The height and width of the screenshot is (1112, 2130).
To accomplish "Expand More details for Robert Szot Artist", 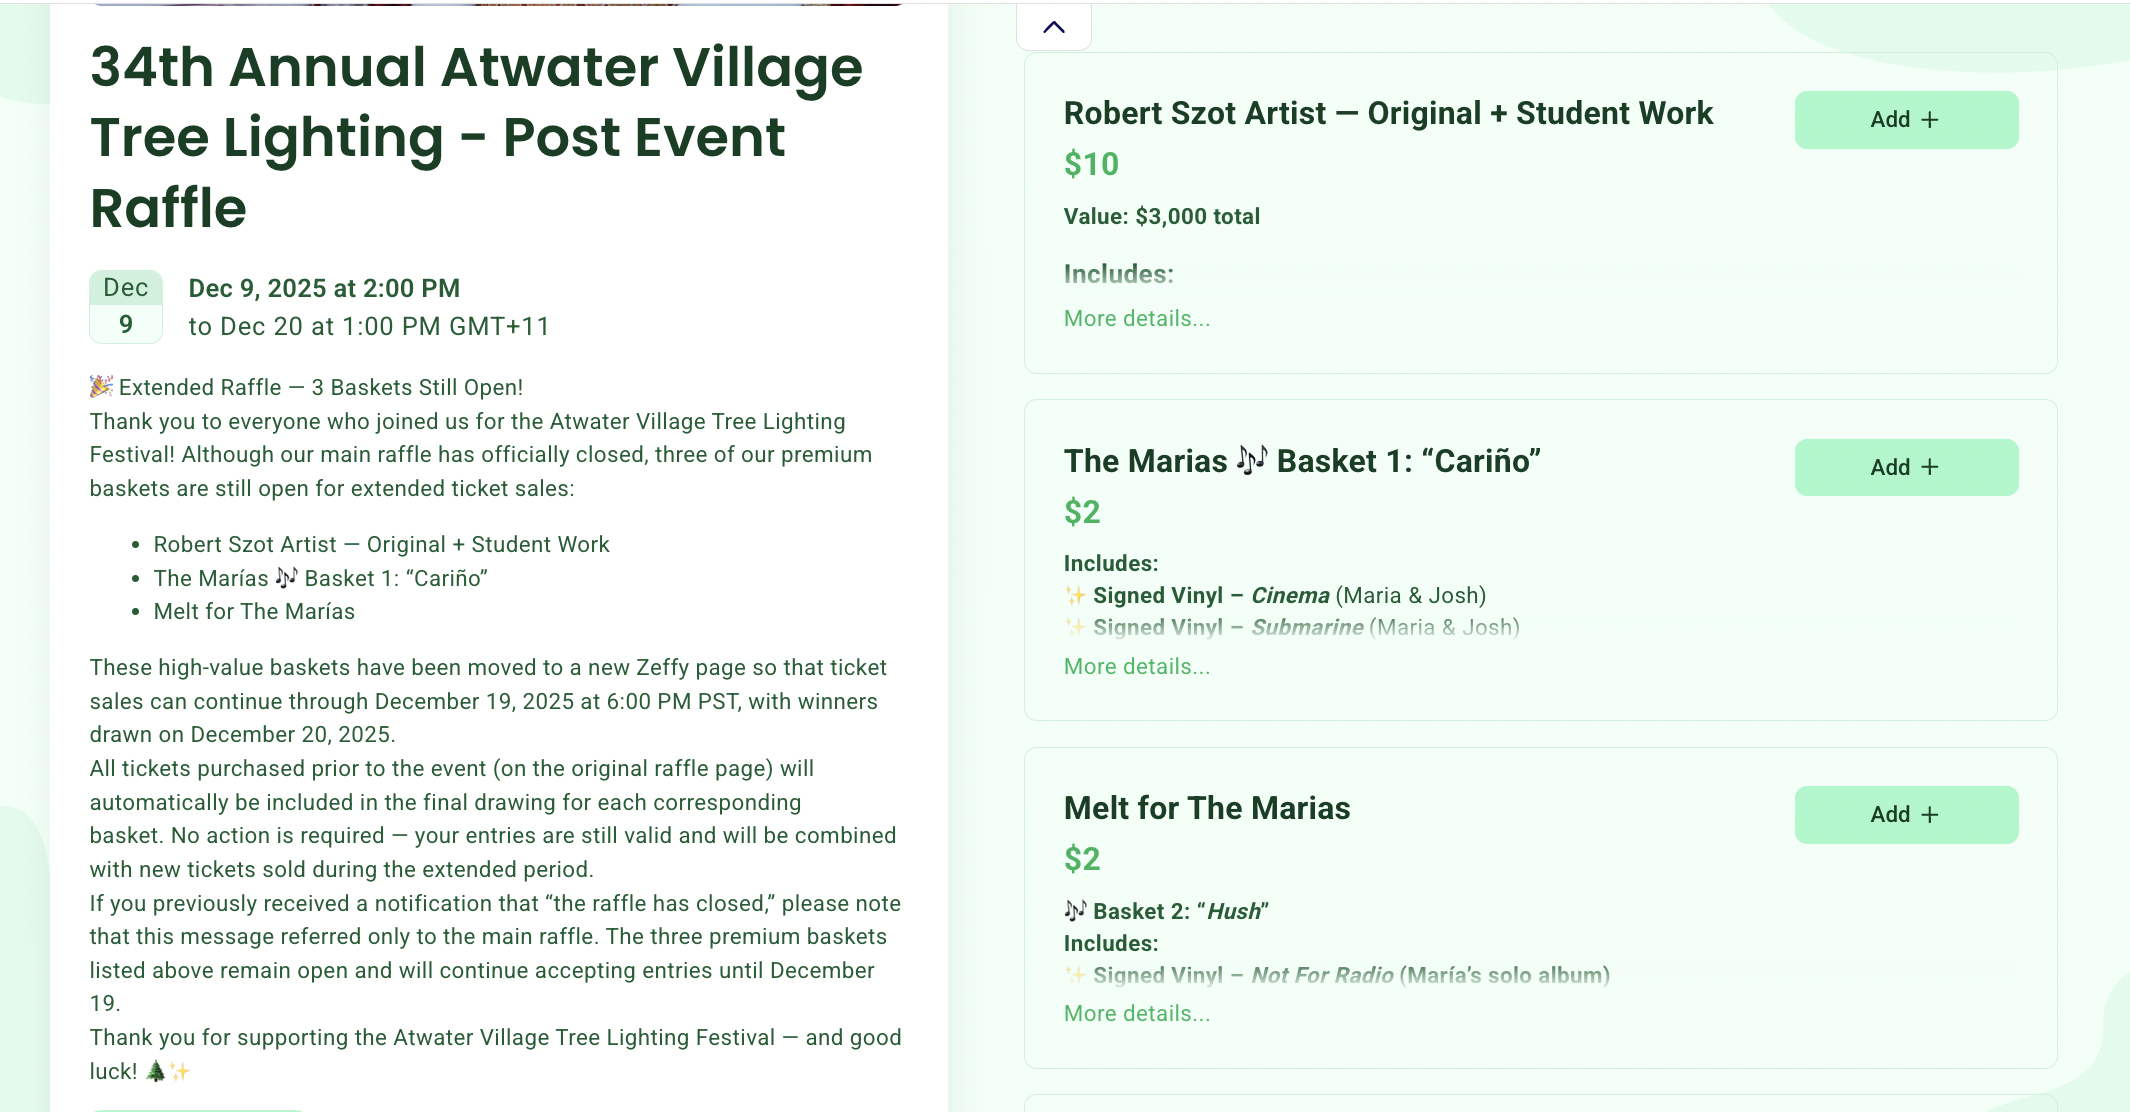I will click(x=1137, y=318).
